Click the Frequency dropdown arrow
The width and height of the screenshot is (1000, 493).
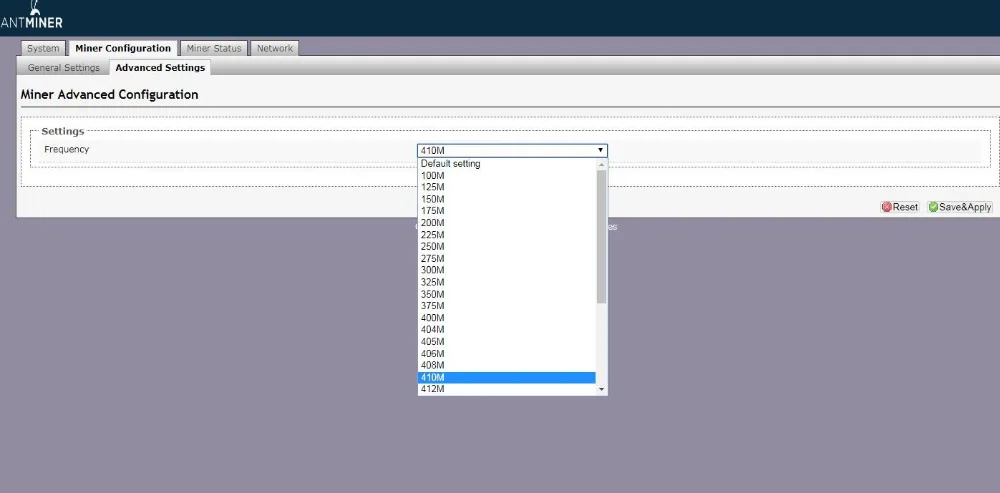pyautogui.click(x=600, y=151)
